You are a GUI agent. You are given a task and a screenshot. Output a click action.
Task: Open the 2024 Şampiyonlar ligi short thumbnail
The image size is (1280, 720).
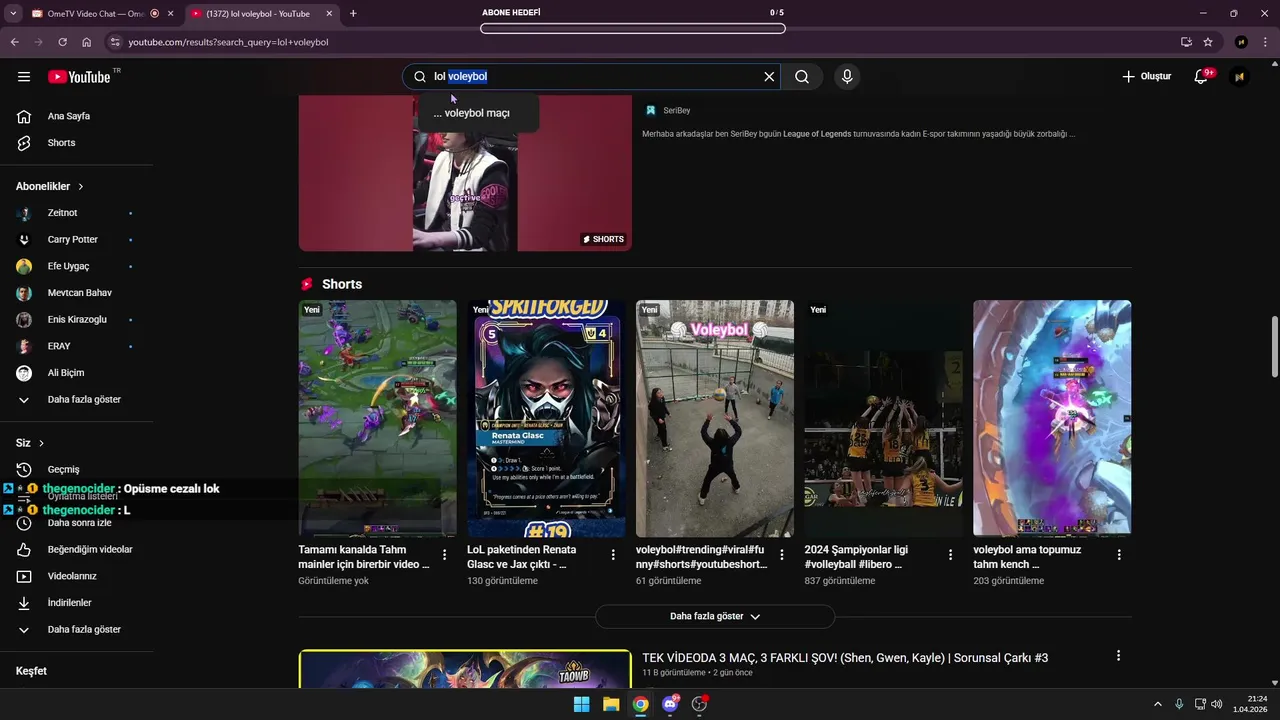pyautogui.click(x=884, y=419)
